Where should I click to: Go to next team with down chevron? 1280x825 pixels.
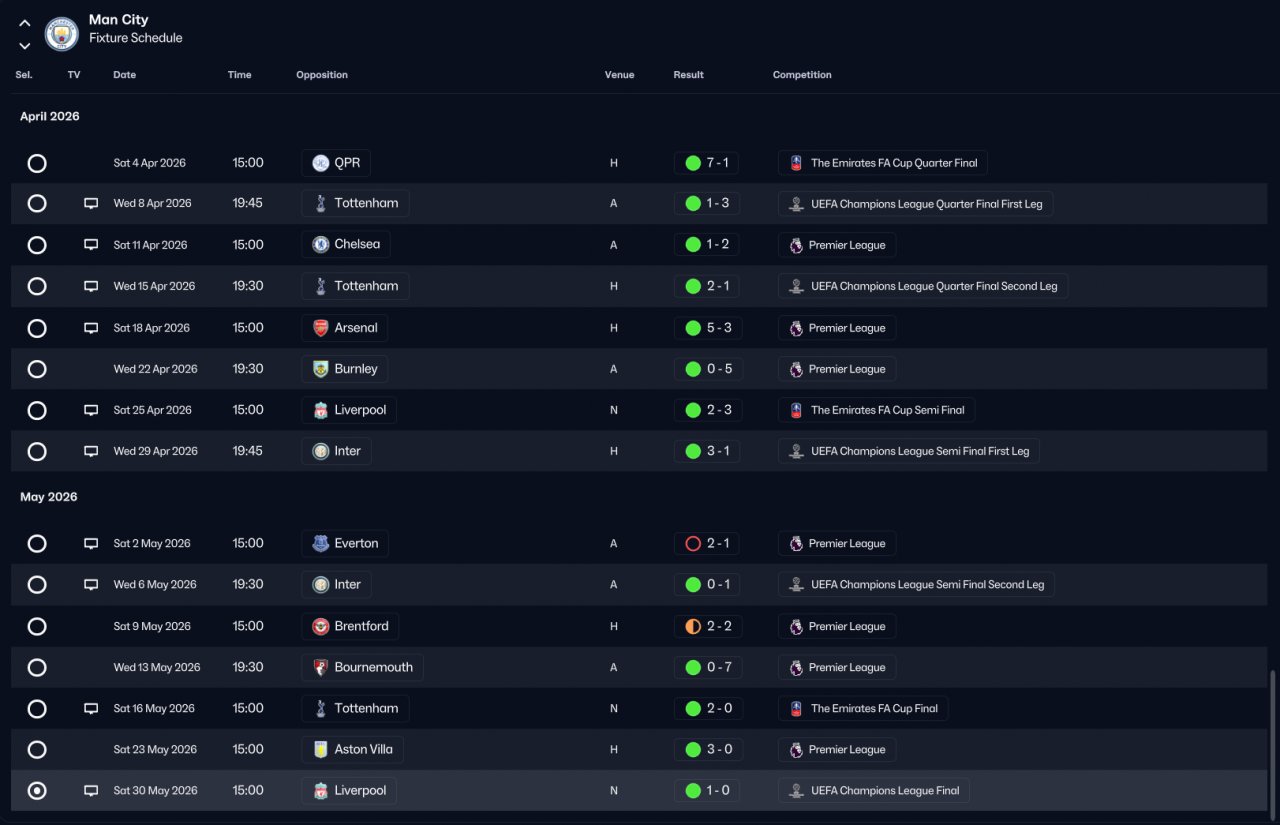point(25,46)
